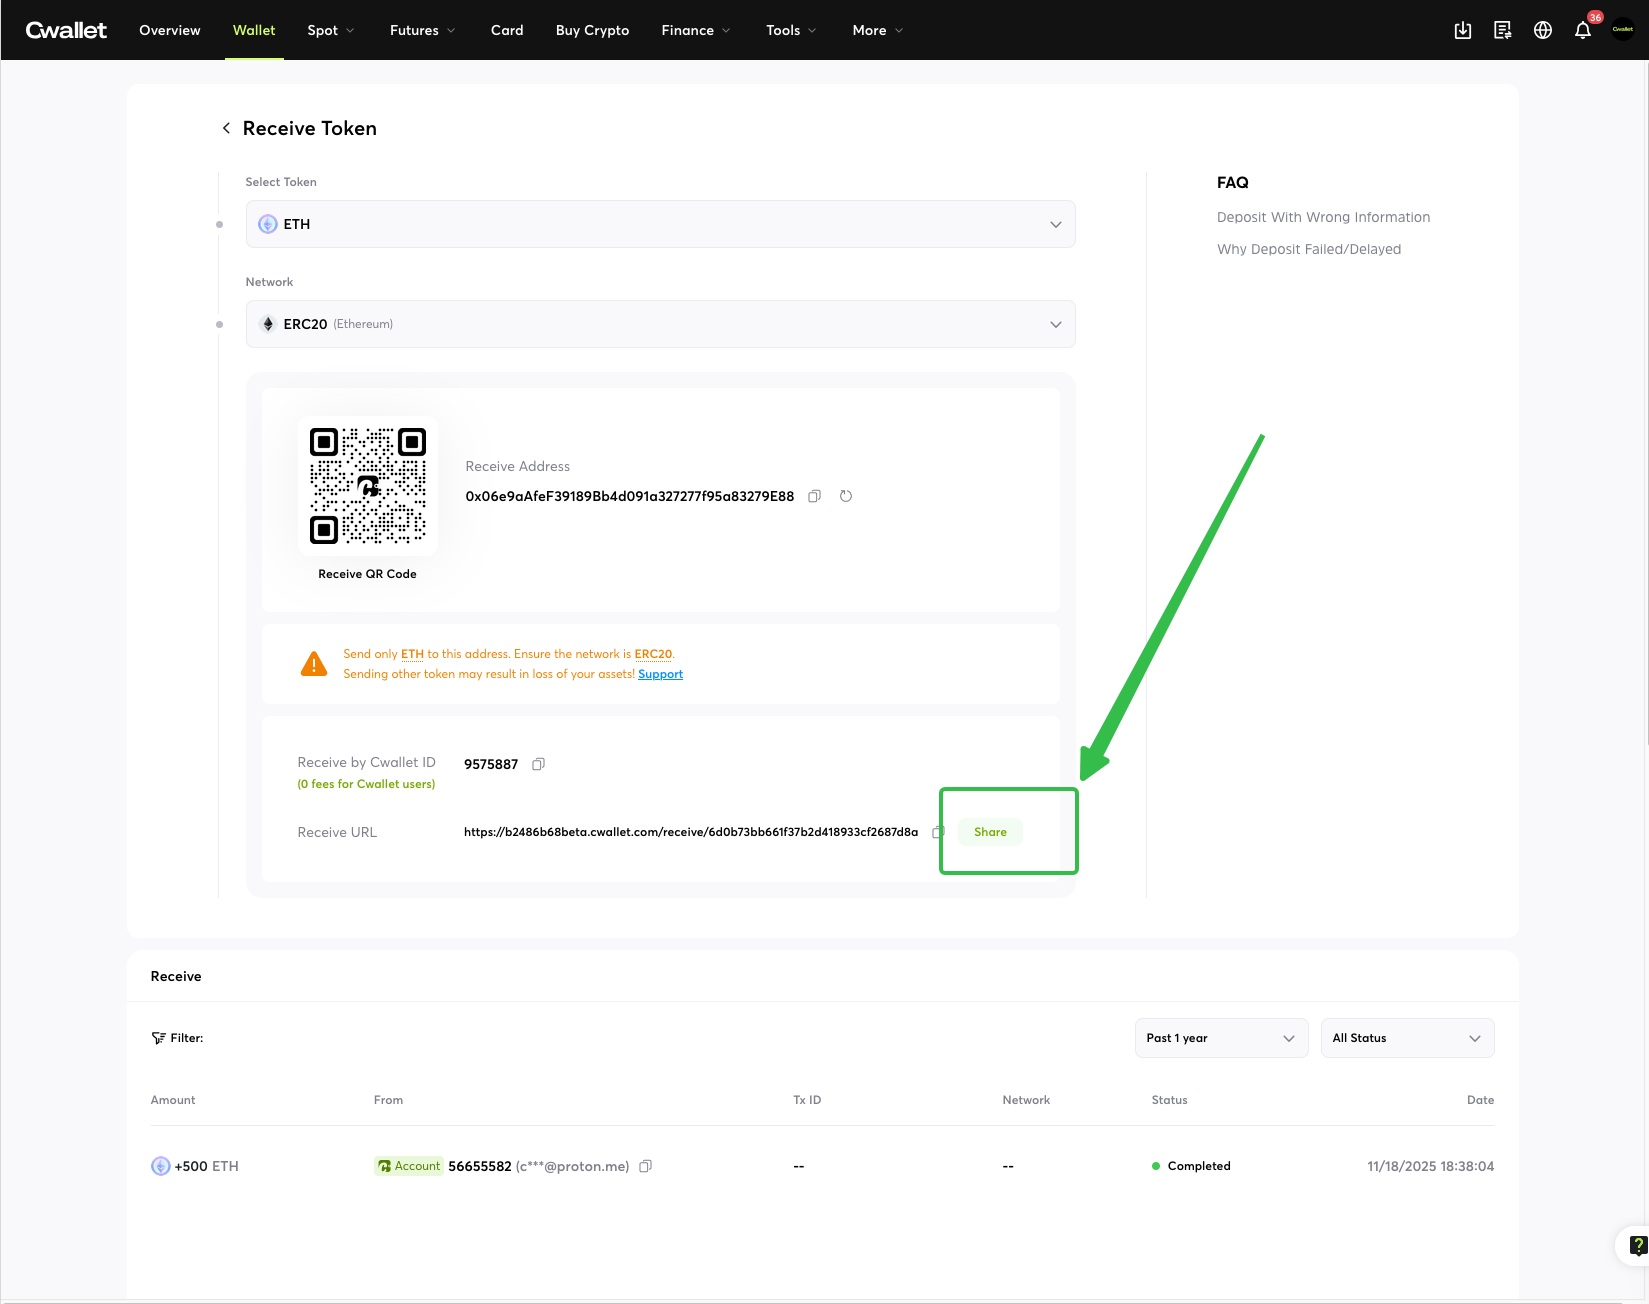This screenshot has width=1649, height=1304.
Task: Open the help question mark widget
Action: [1637, 1245]
